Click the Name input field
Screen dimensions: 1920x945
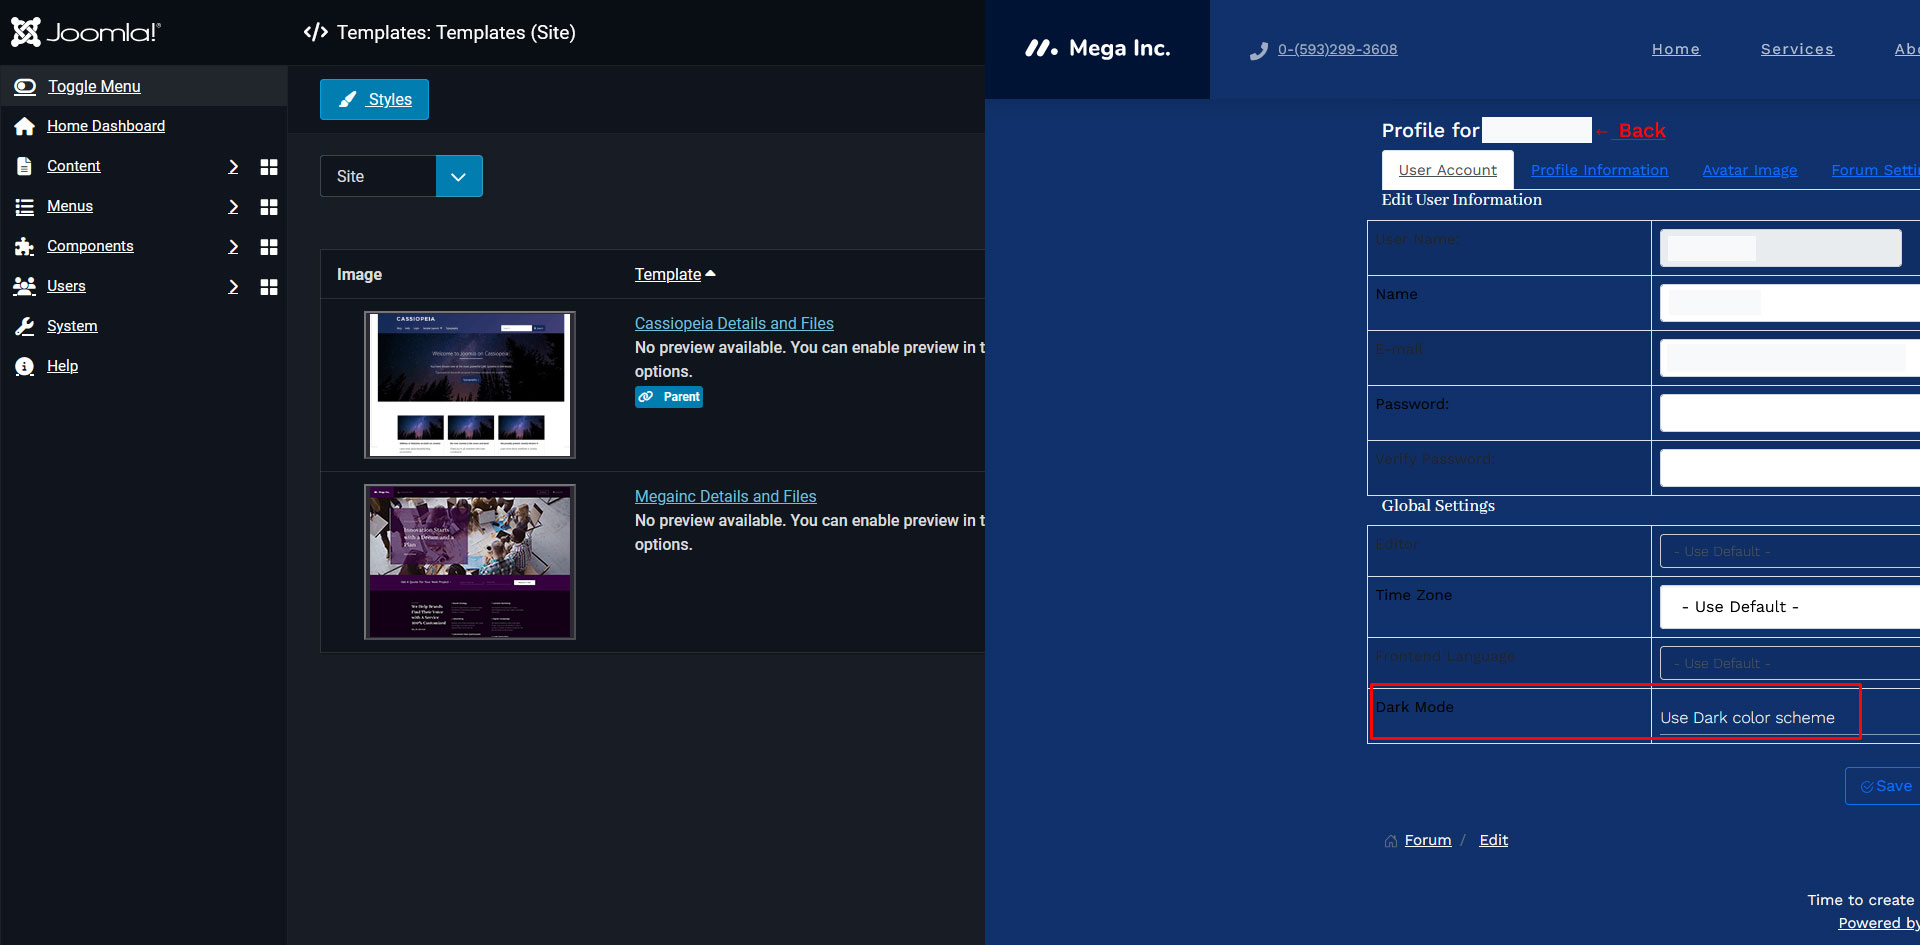[x=1788, y=303]
